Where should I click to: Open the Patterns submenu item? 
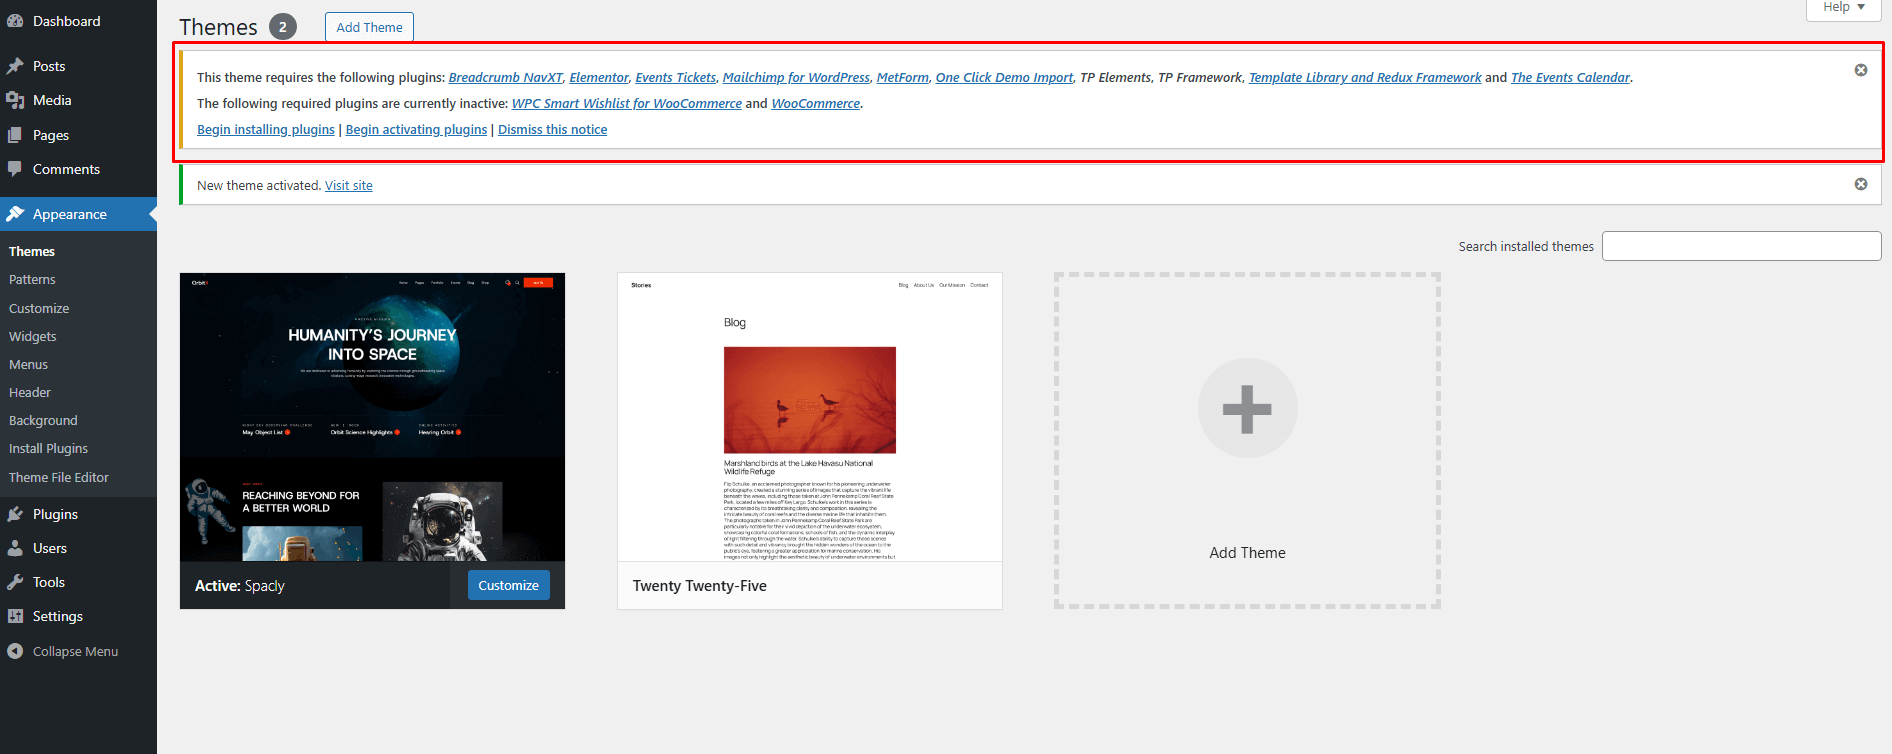[32, 280]
